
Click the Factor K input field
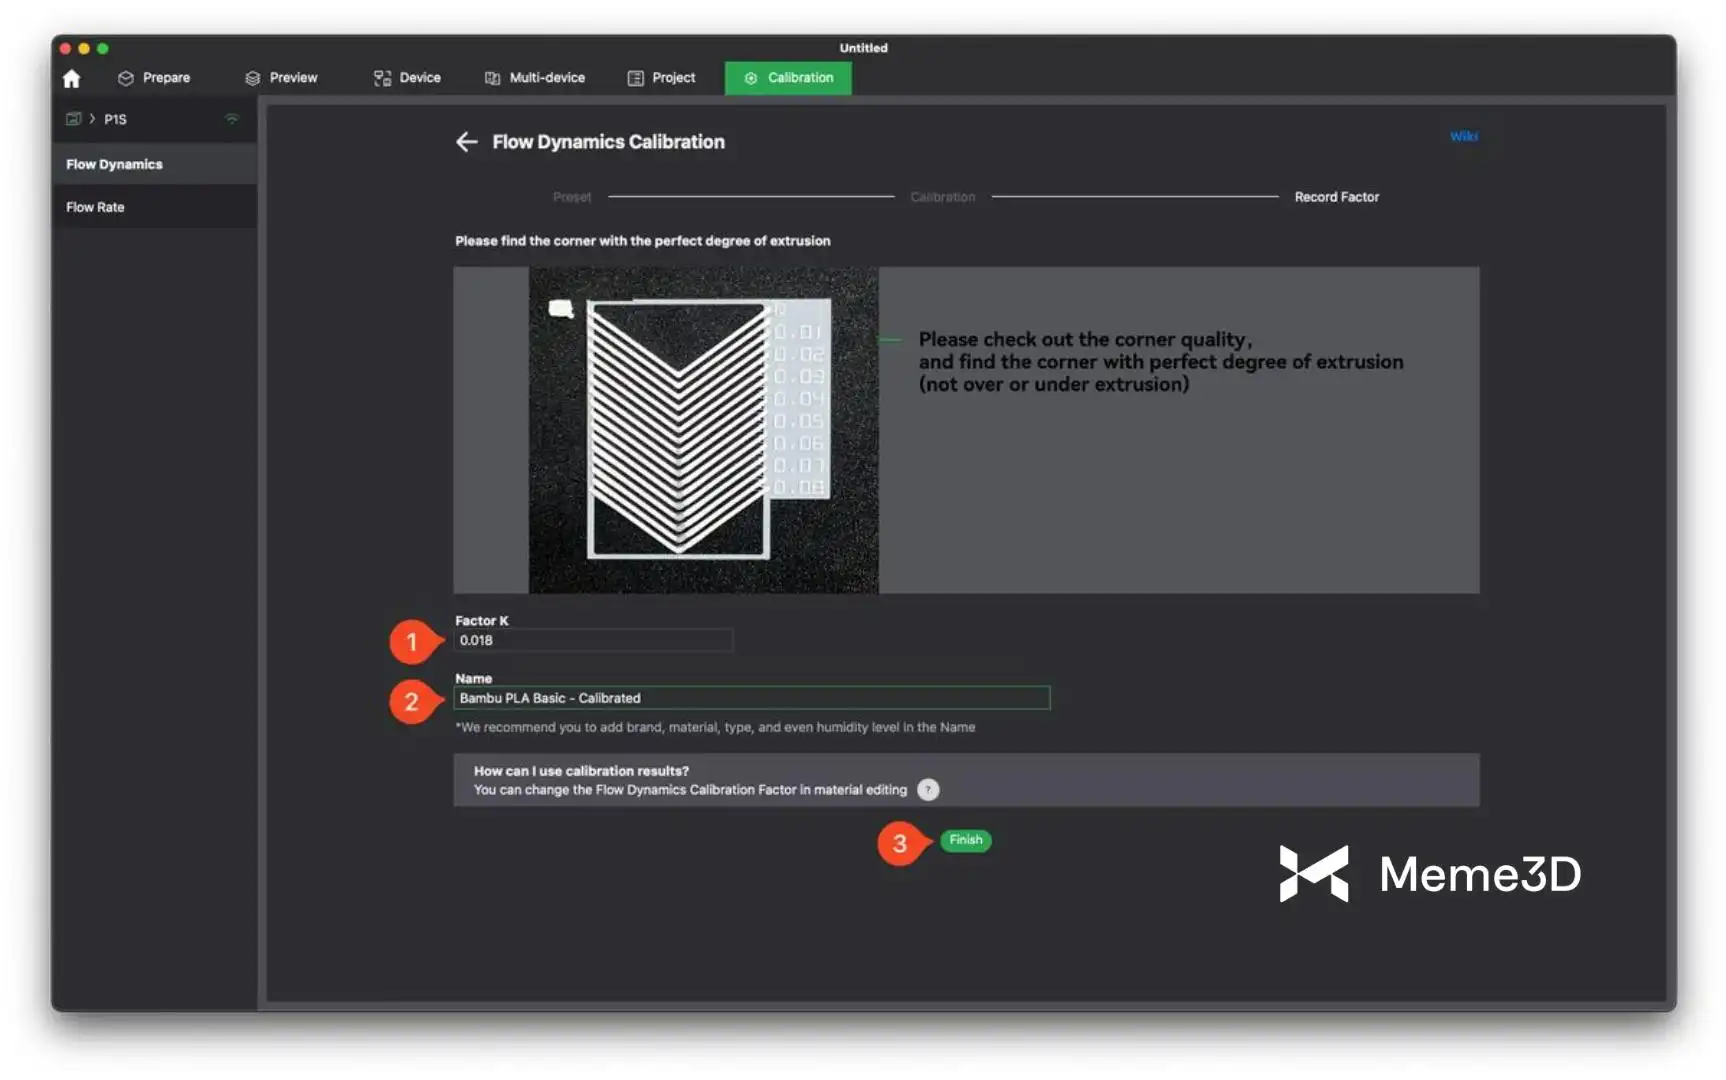tap(593, 641)
